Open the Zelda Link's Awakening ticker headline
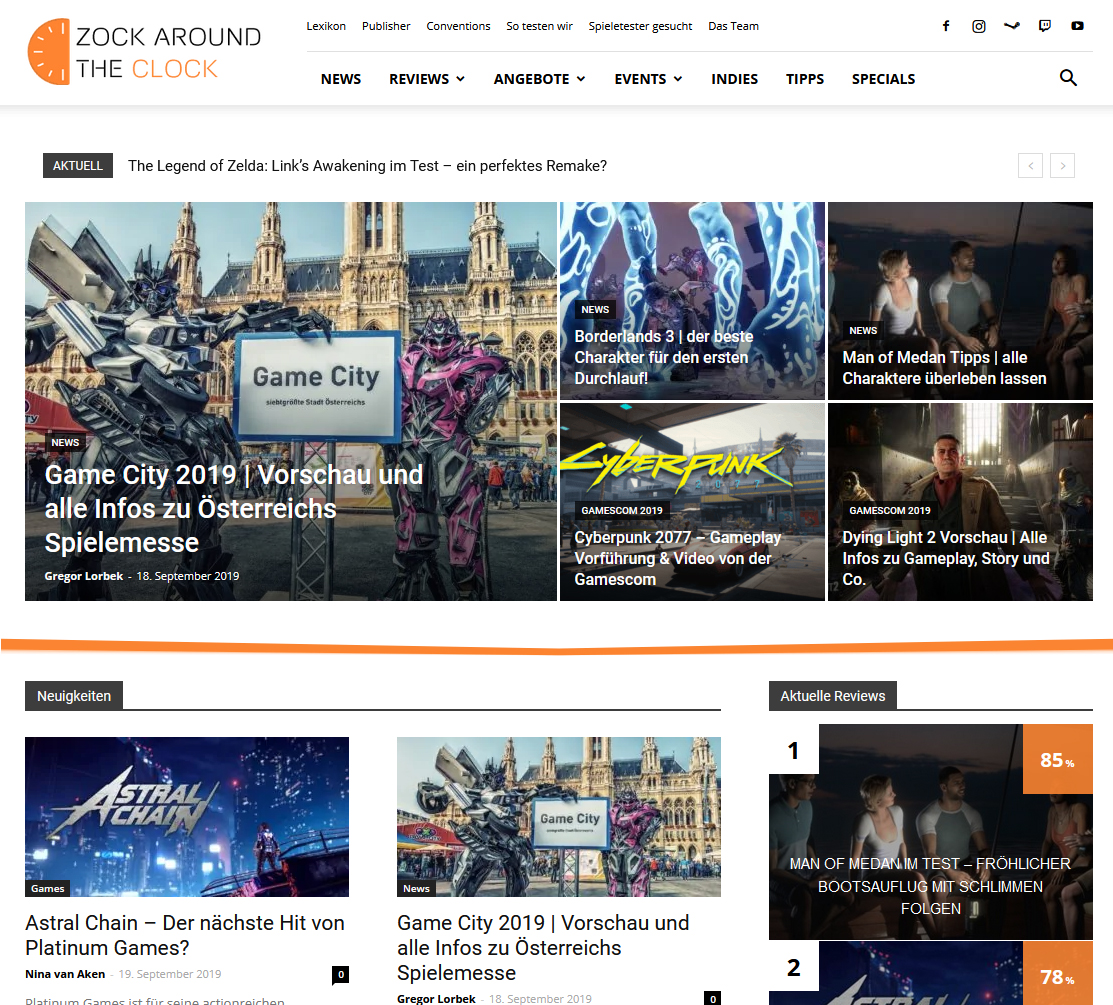This screenshot has height=1005, width=1113. tap(367, 165)
